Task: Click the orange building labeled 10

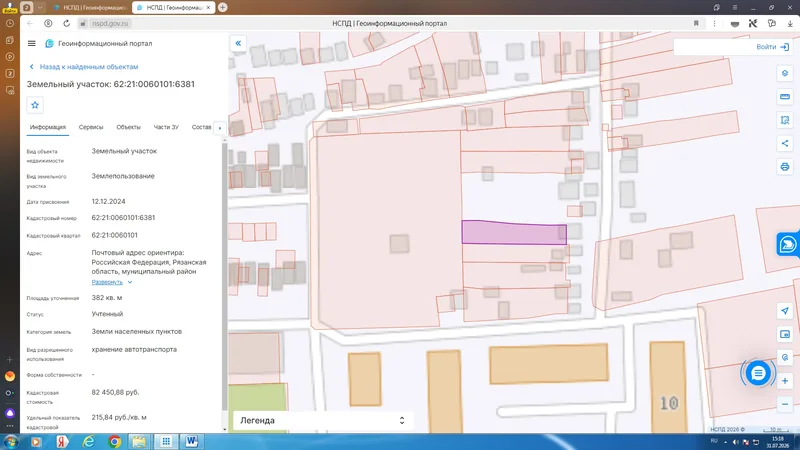Action: [668, 388]
